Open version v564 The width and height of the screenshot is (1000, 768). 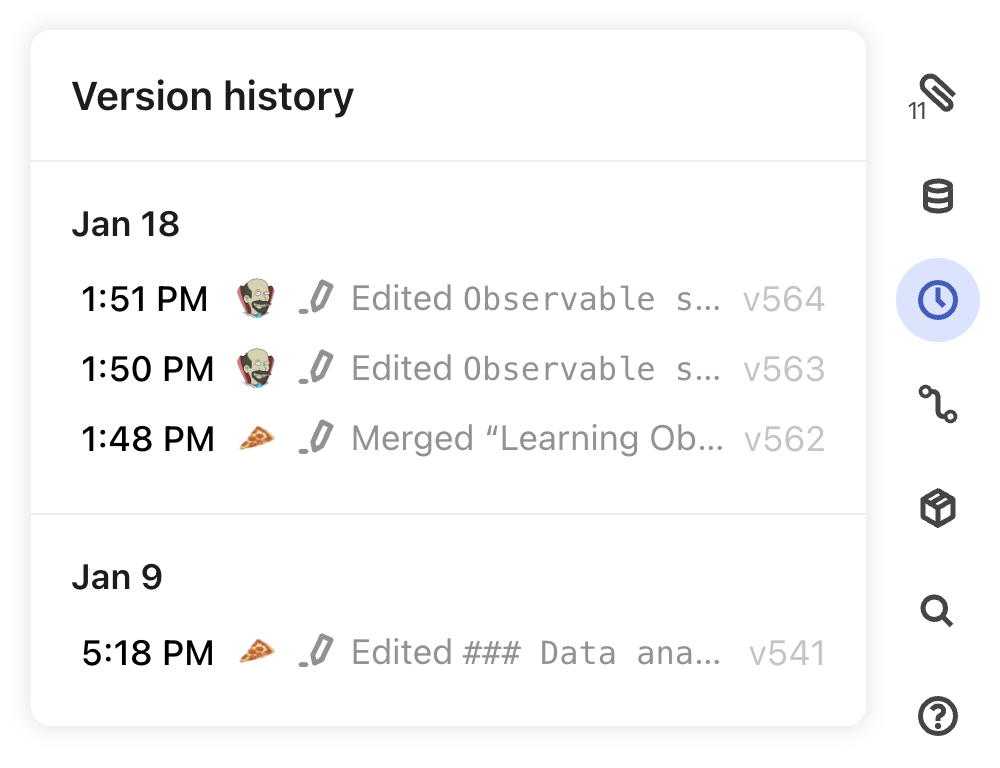tap(784, 298)
